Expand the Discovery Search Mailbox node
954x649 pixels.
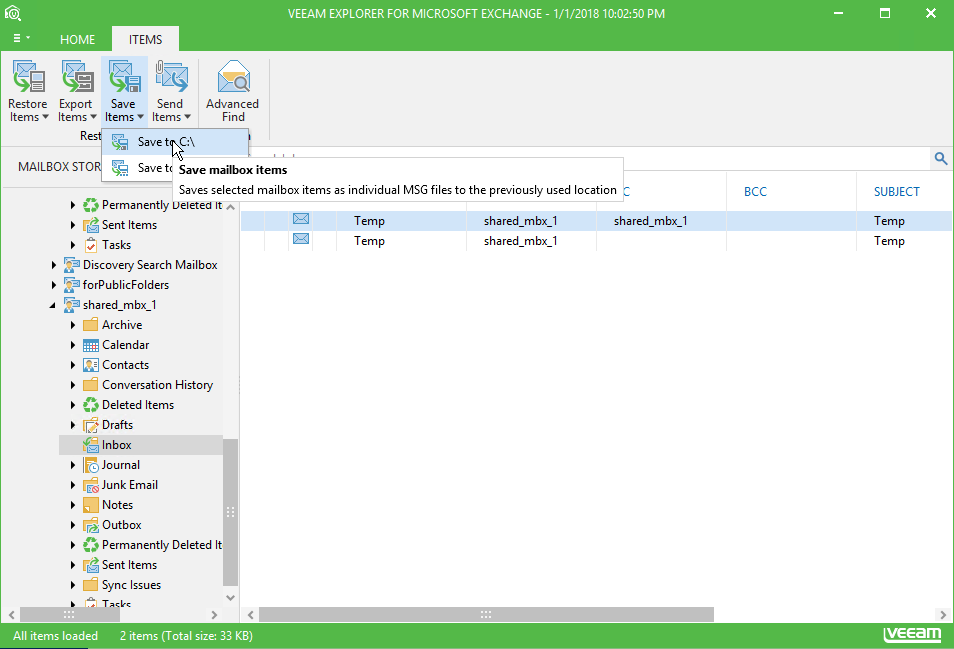[x=54, y=265]
